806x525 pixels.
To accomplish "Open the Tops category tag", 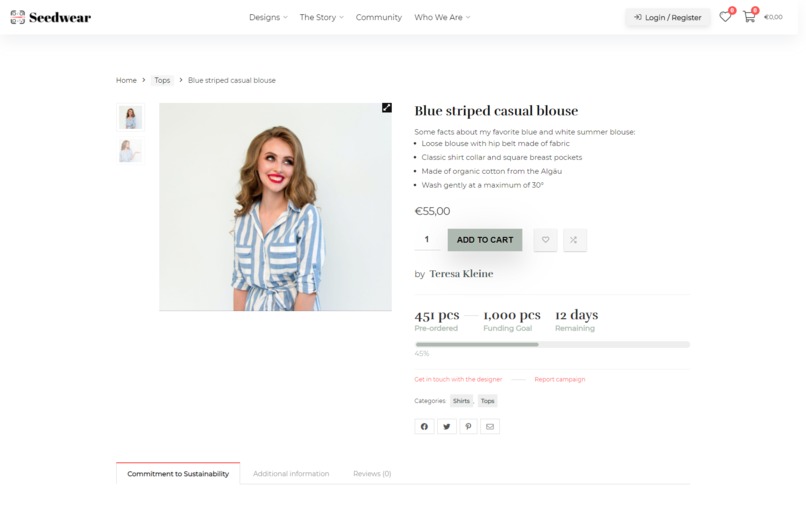I will [488, 401].
